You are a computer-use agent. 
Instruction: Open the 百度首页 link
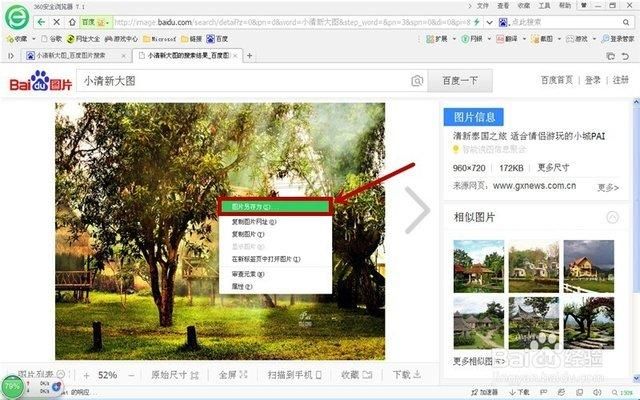556,80
